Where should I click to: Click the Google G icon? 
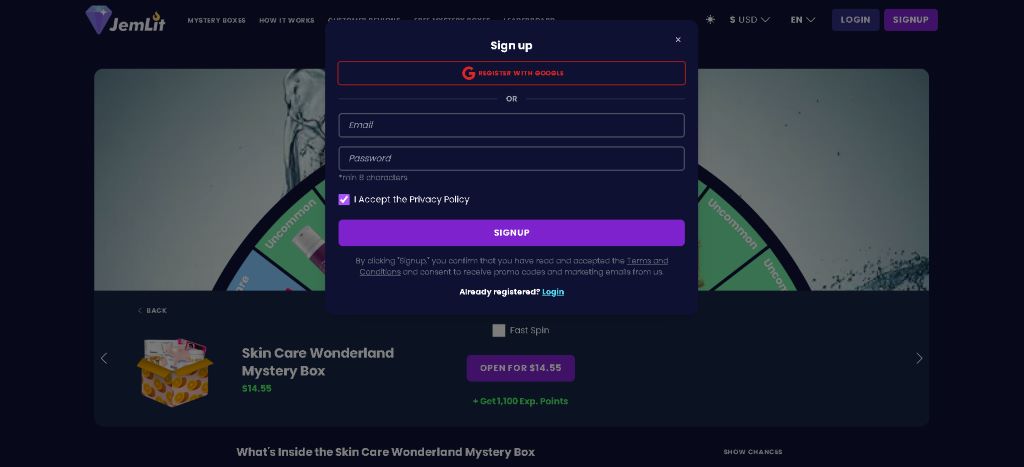[x=468, y=73]
